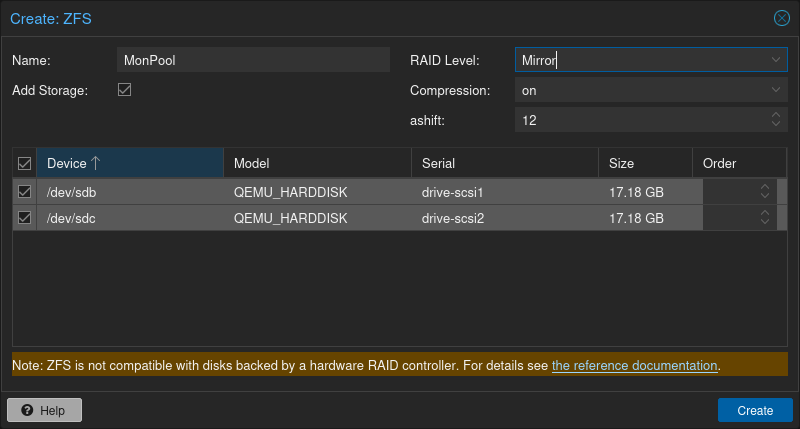Select the /dev/sdc device cell
The image size is (800, 429).
130,218
